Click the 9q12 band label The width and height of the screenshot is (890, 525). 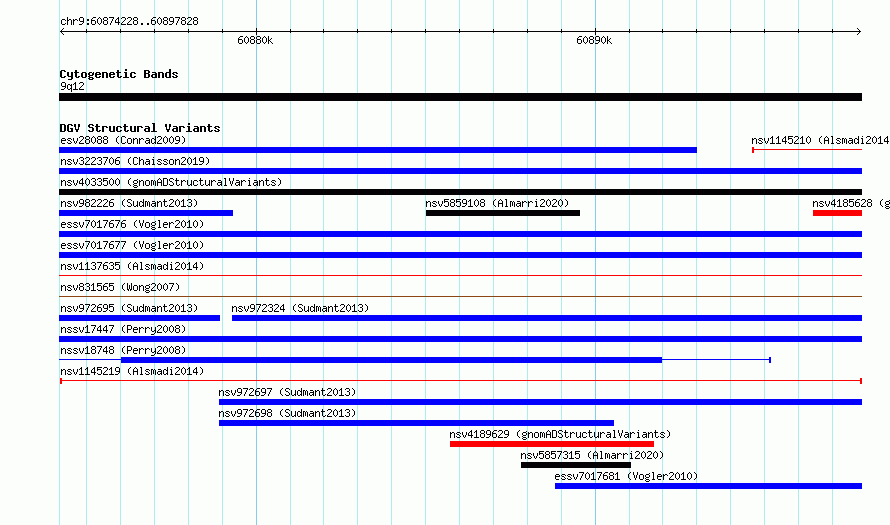point(72,86)
